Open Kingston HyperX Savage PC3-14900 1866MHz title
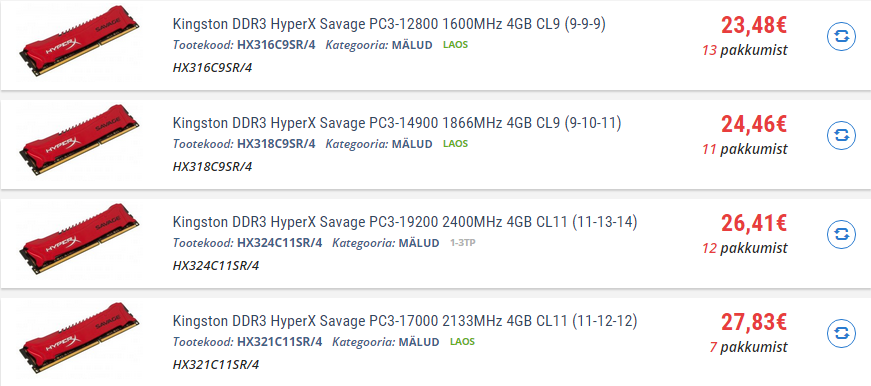This screenshot has height=386, width=871. [x=397, y=123]
